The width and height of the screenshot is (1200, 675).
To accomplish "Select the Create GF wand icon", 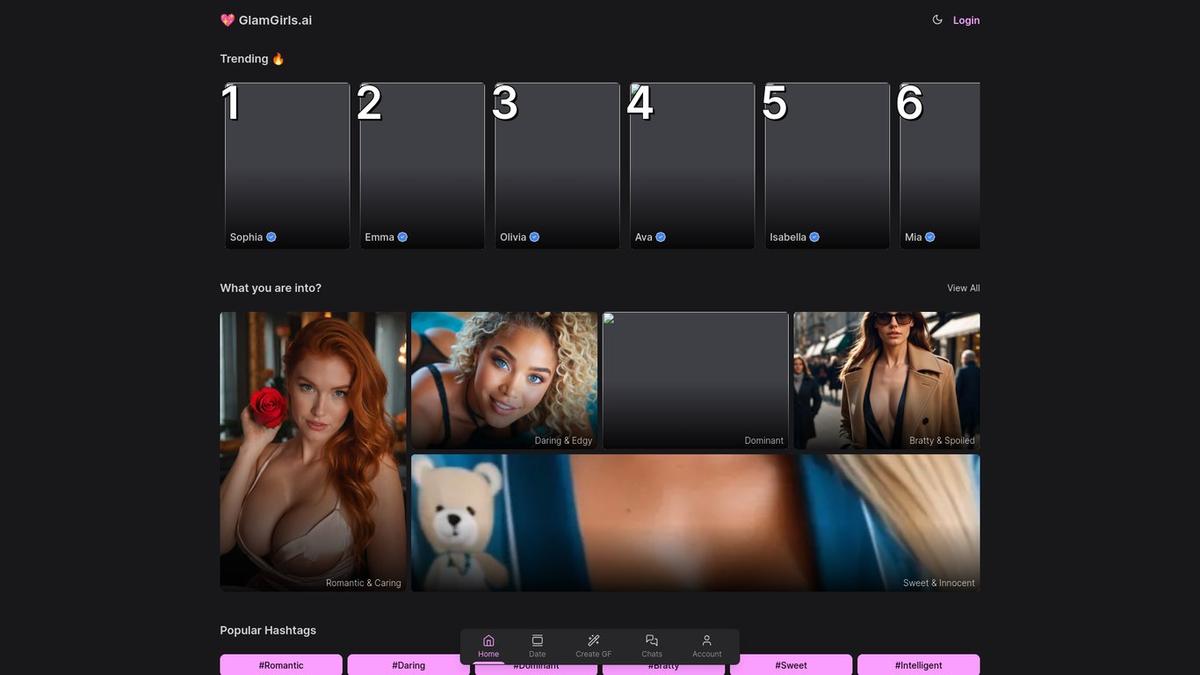I will coord(593,646).
